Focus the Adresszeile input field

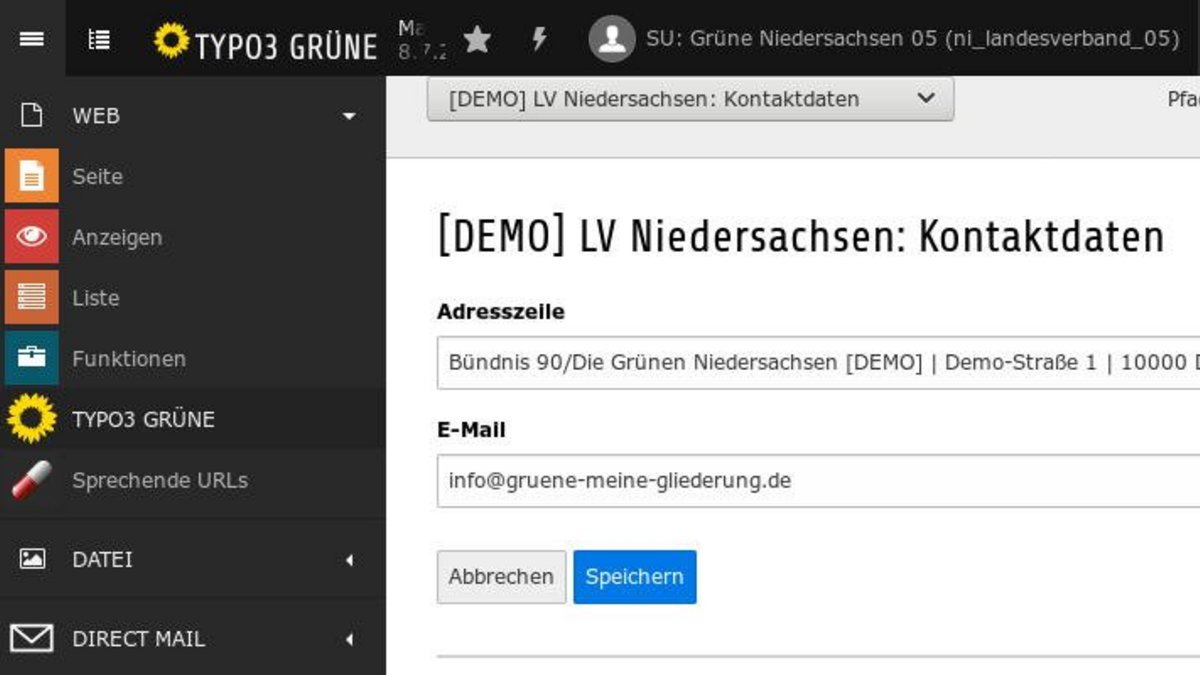coord(818,362)
